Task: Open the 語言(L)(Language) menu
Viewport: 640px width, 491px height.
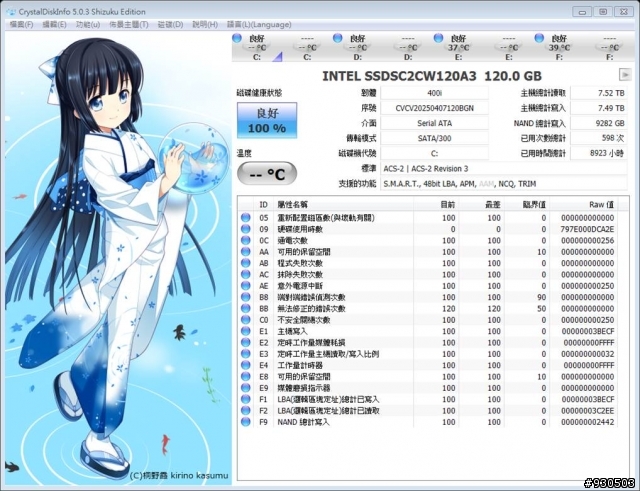Action: coord(259,24)
